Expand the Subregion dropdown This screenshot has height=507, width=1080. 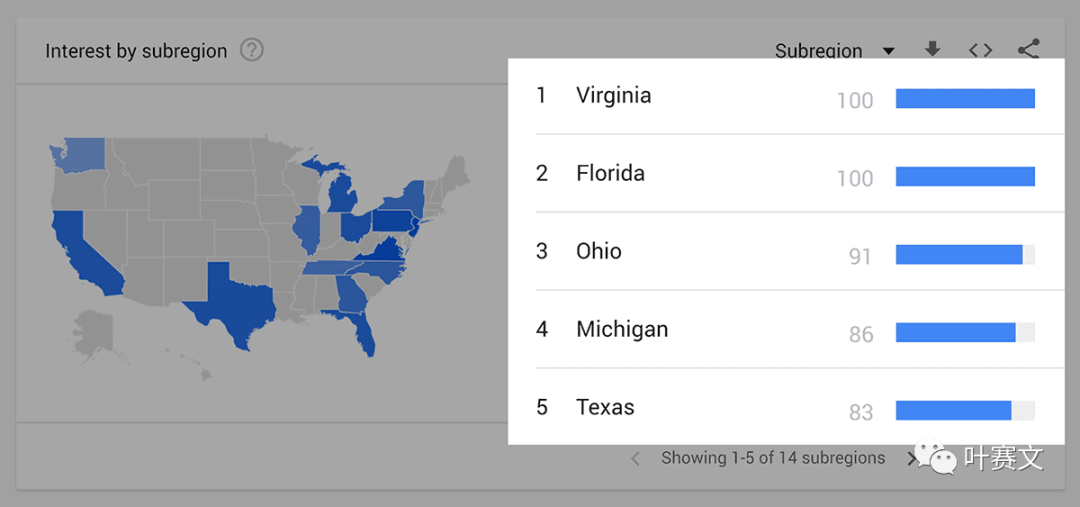point(834,51)
